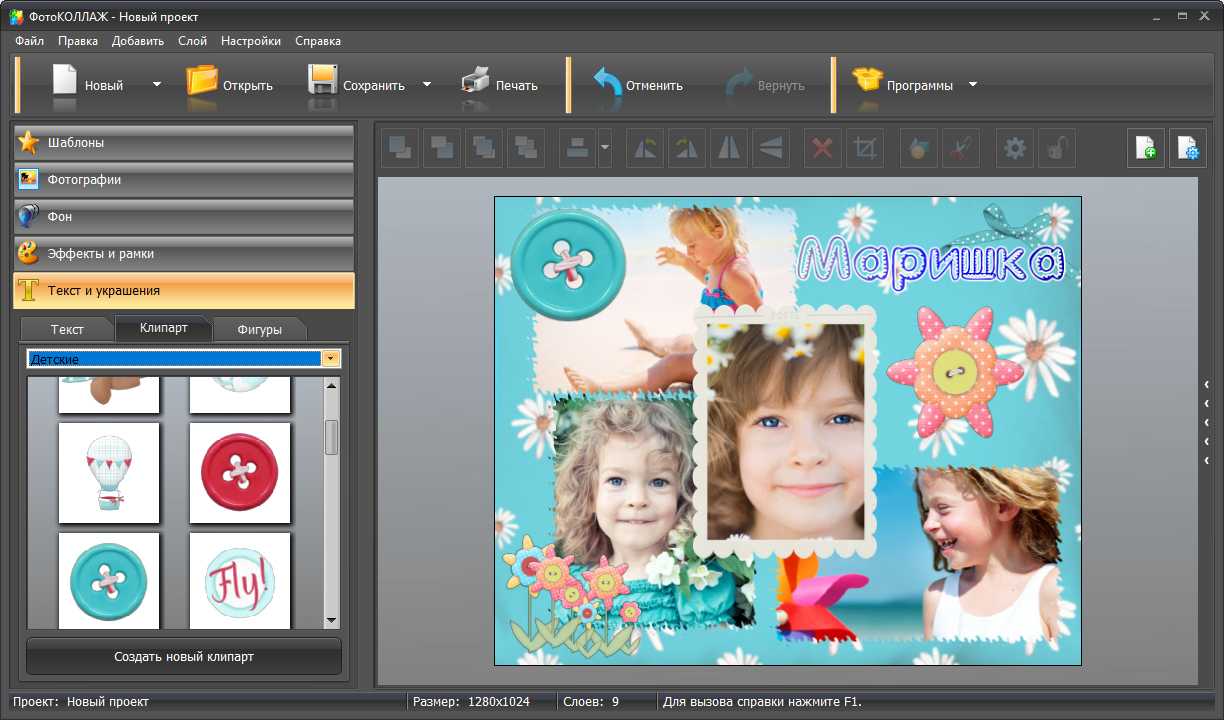Click the Print toolbar button

tap(500, 85)
